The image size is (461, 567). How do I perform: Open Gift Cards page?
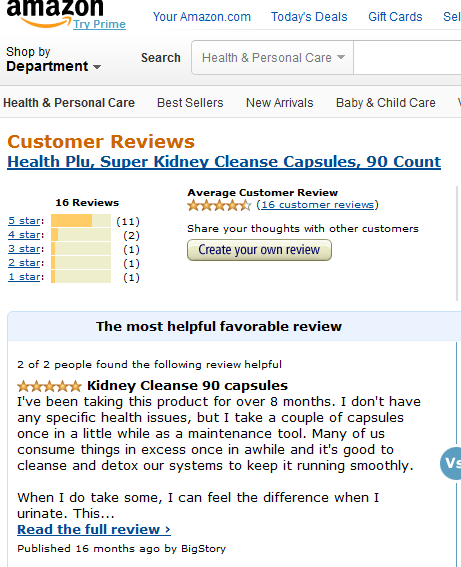coord(395,17)
